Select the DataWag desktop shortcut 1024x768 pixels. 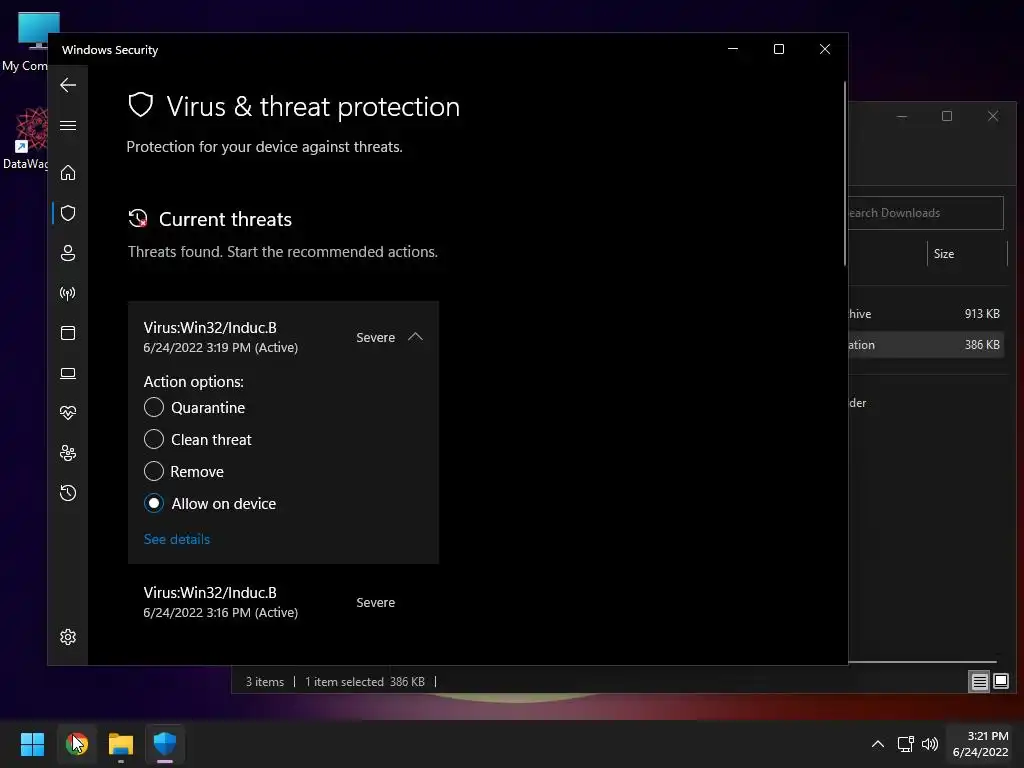(x=26, y=138)
